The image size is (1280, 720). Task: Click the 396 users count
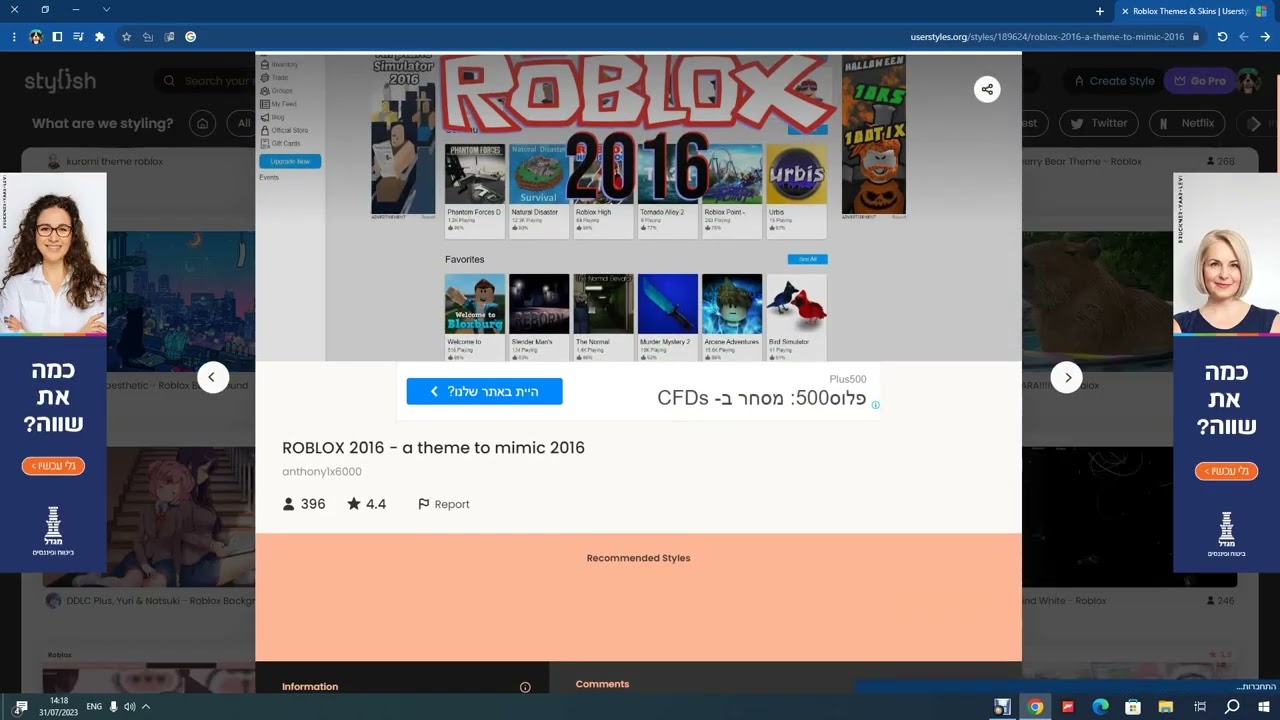[304, 504]
